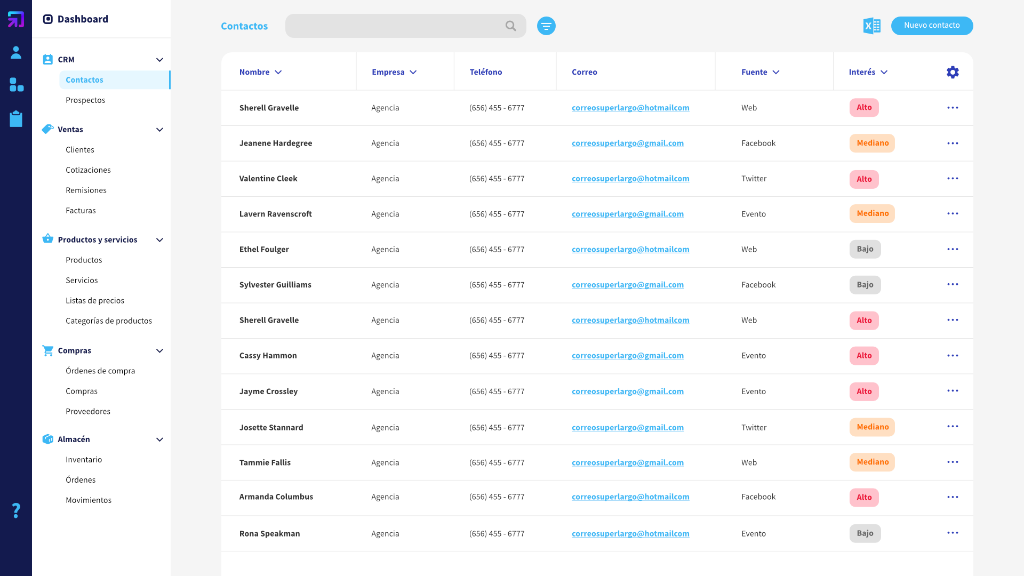Screen dimensions: 1024x576
Task: Click Bajo badge for Ethel Foulger
Action: click(x=865, y=249)
